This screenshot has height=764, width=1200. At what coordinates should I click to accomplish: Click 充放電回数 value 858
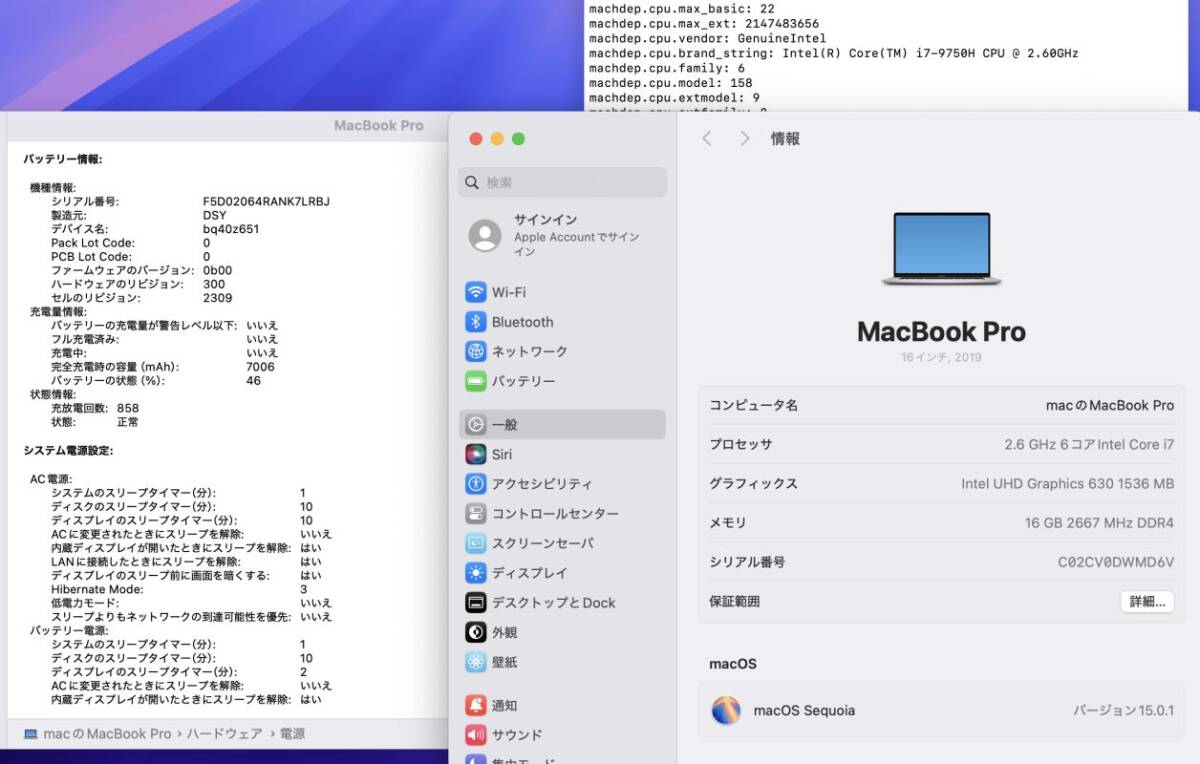[x=128, y=408]
